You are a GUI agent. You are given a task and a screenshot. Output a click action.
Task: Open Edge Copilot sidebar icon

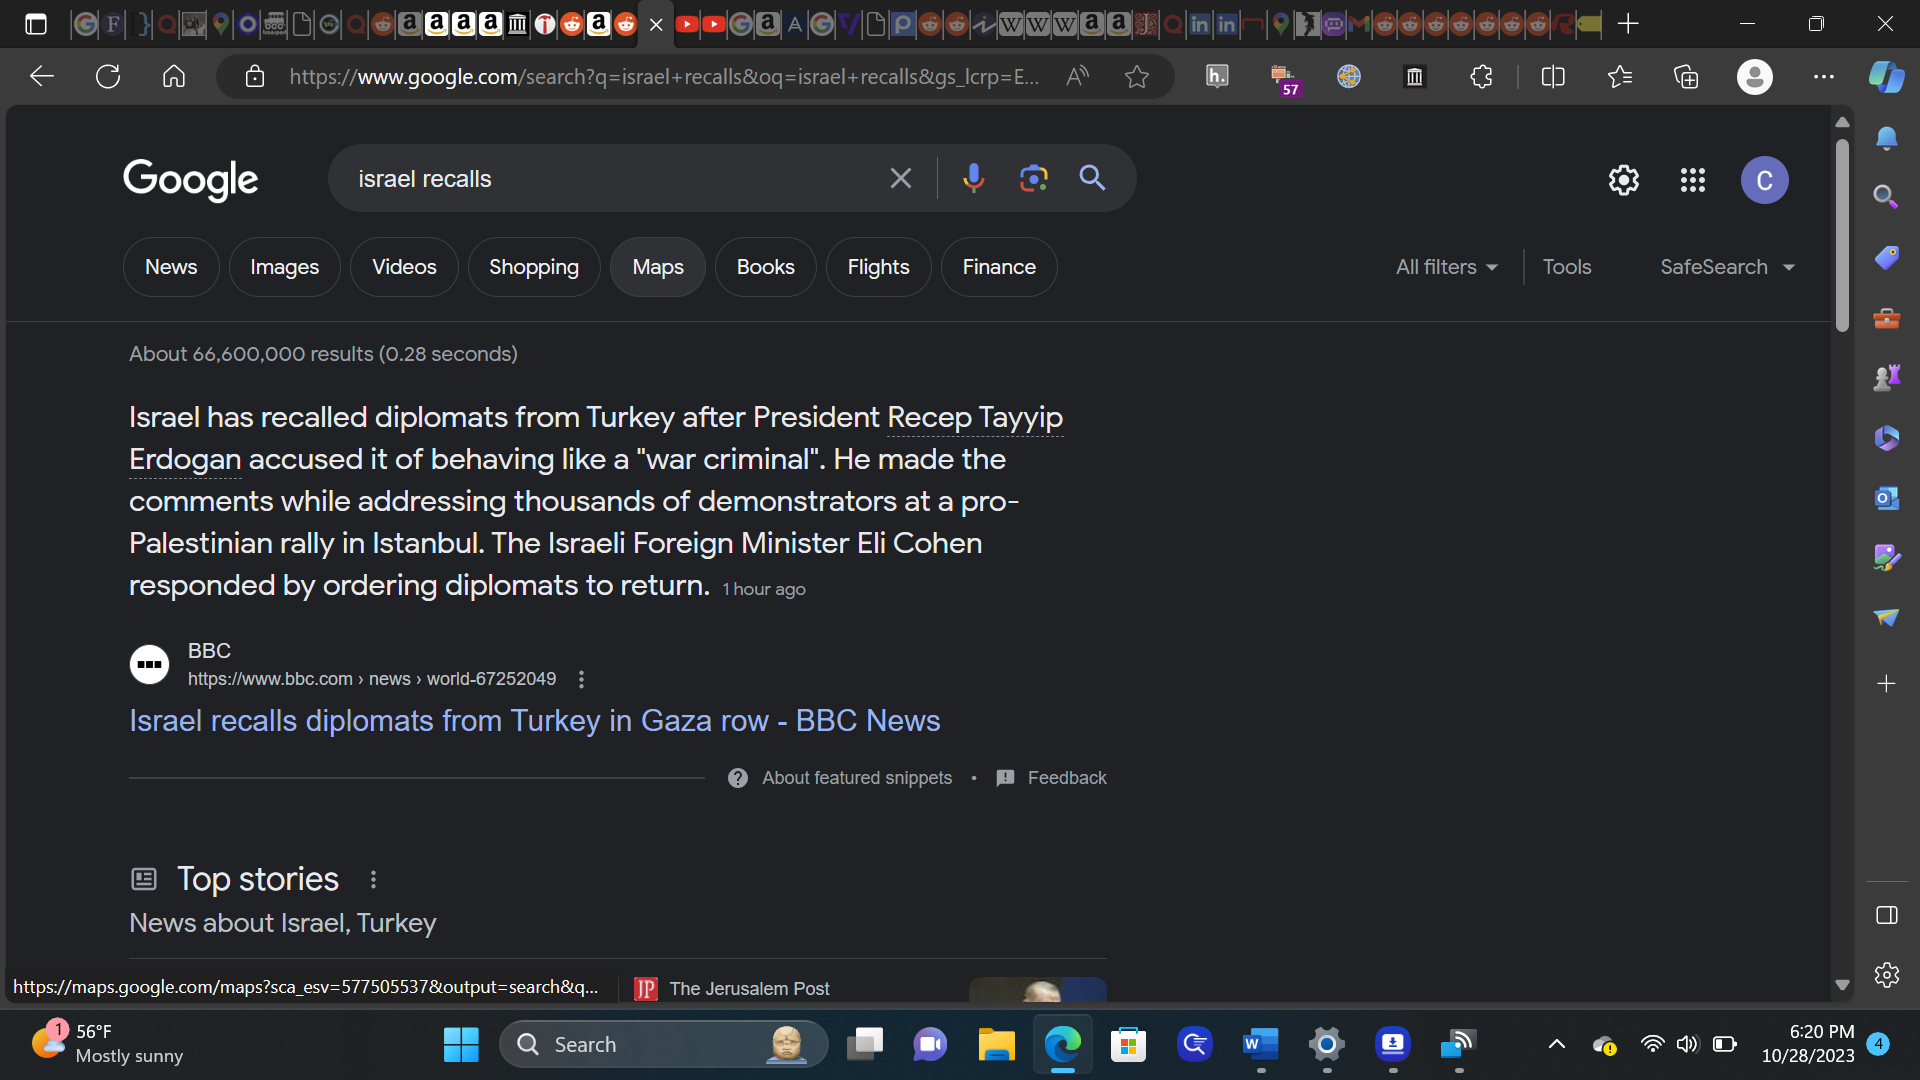click(x=1886, y=77)
